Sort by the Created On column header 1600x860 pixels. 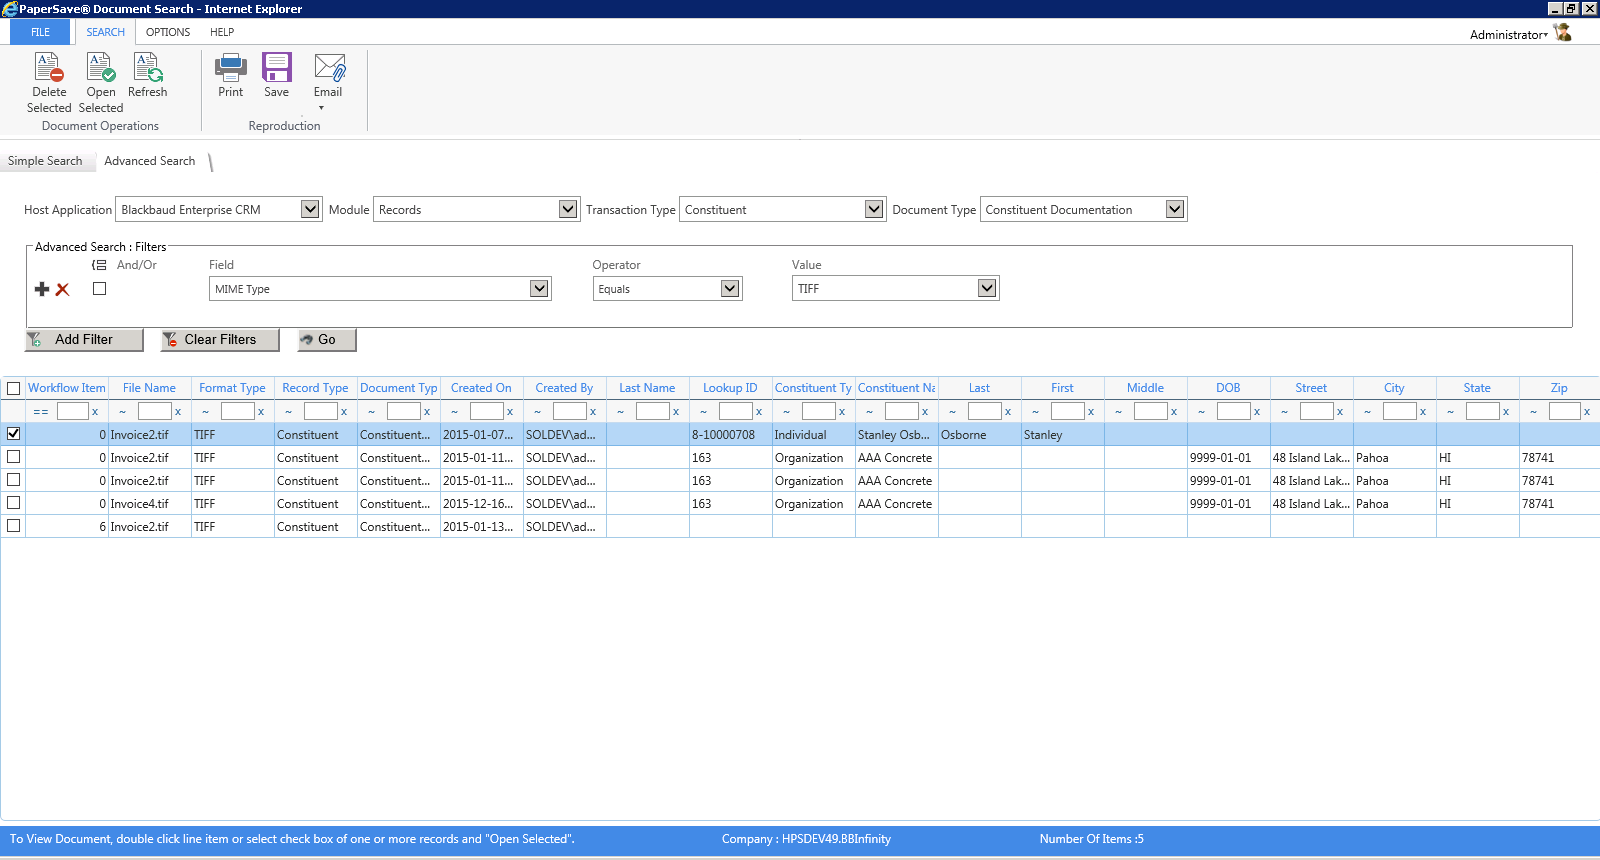click(x=481, y=388)
